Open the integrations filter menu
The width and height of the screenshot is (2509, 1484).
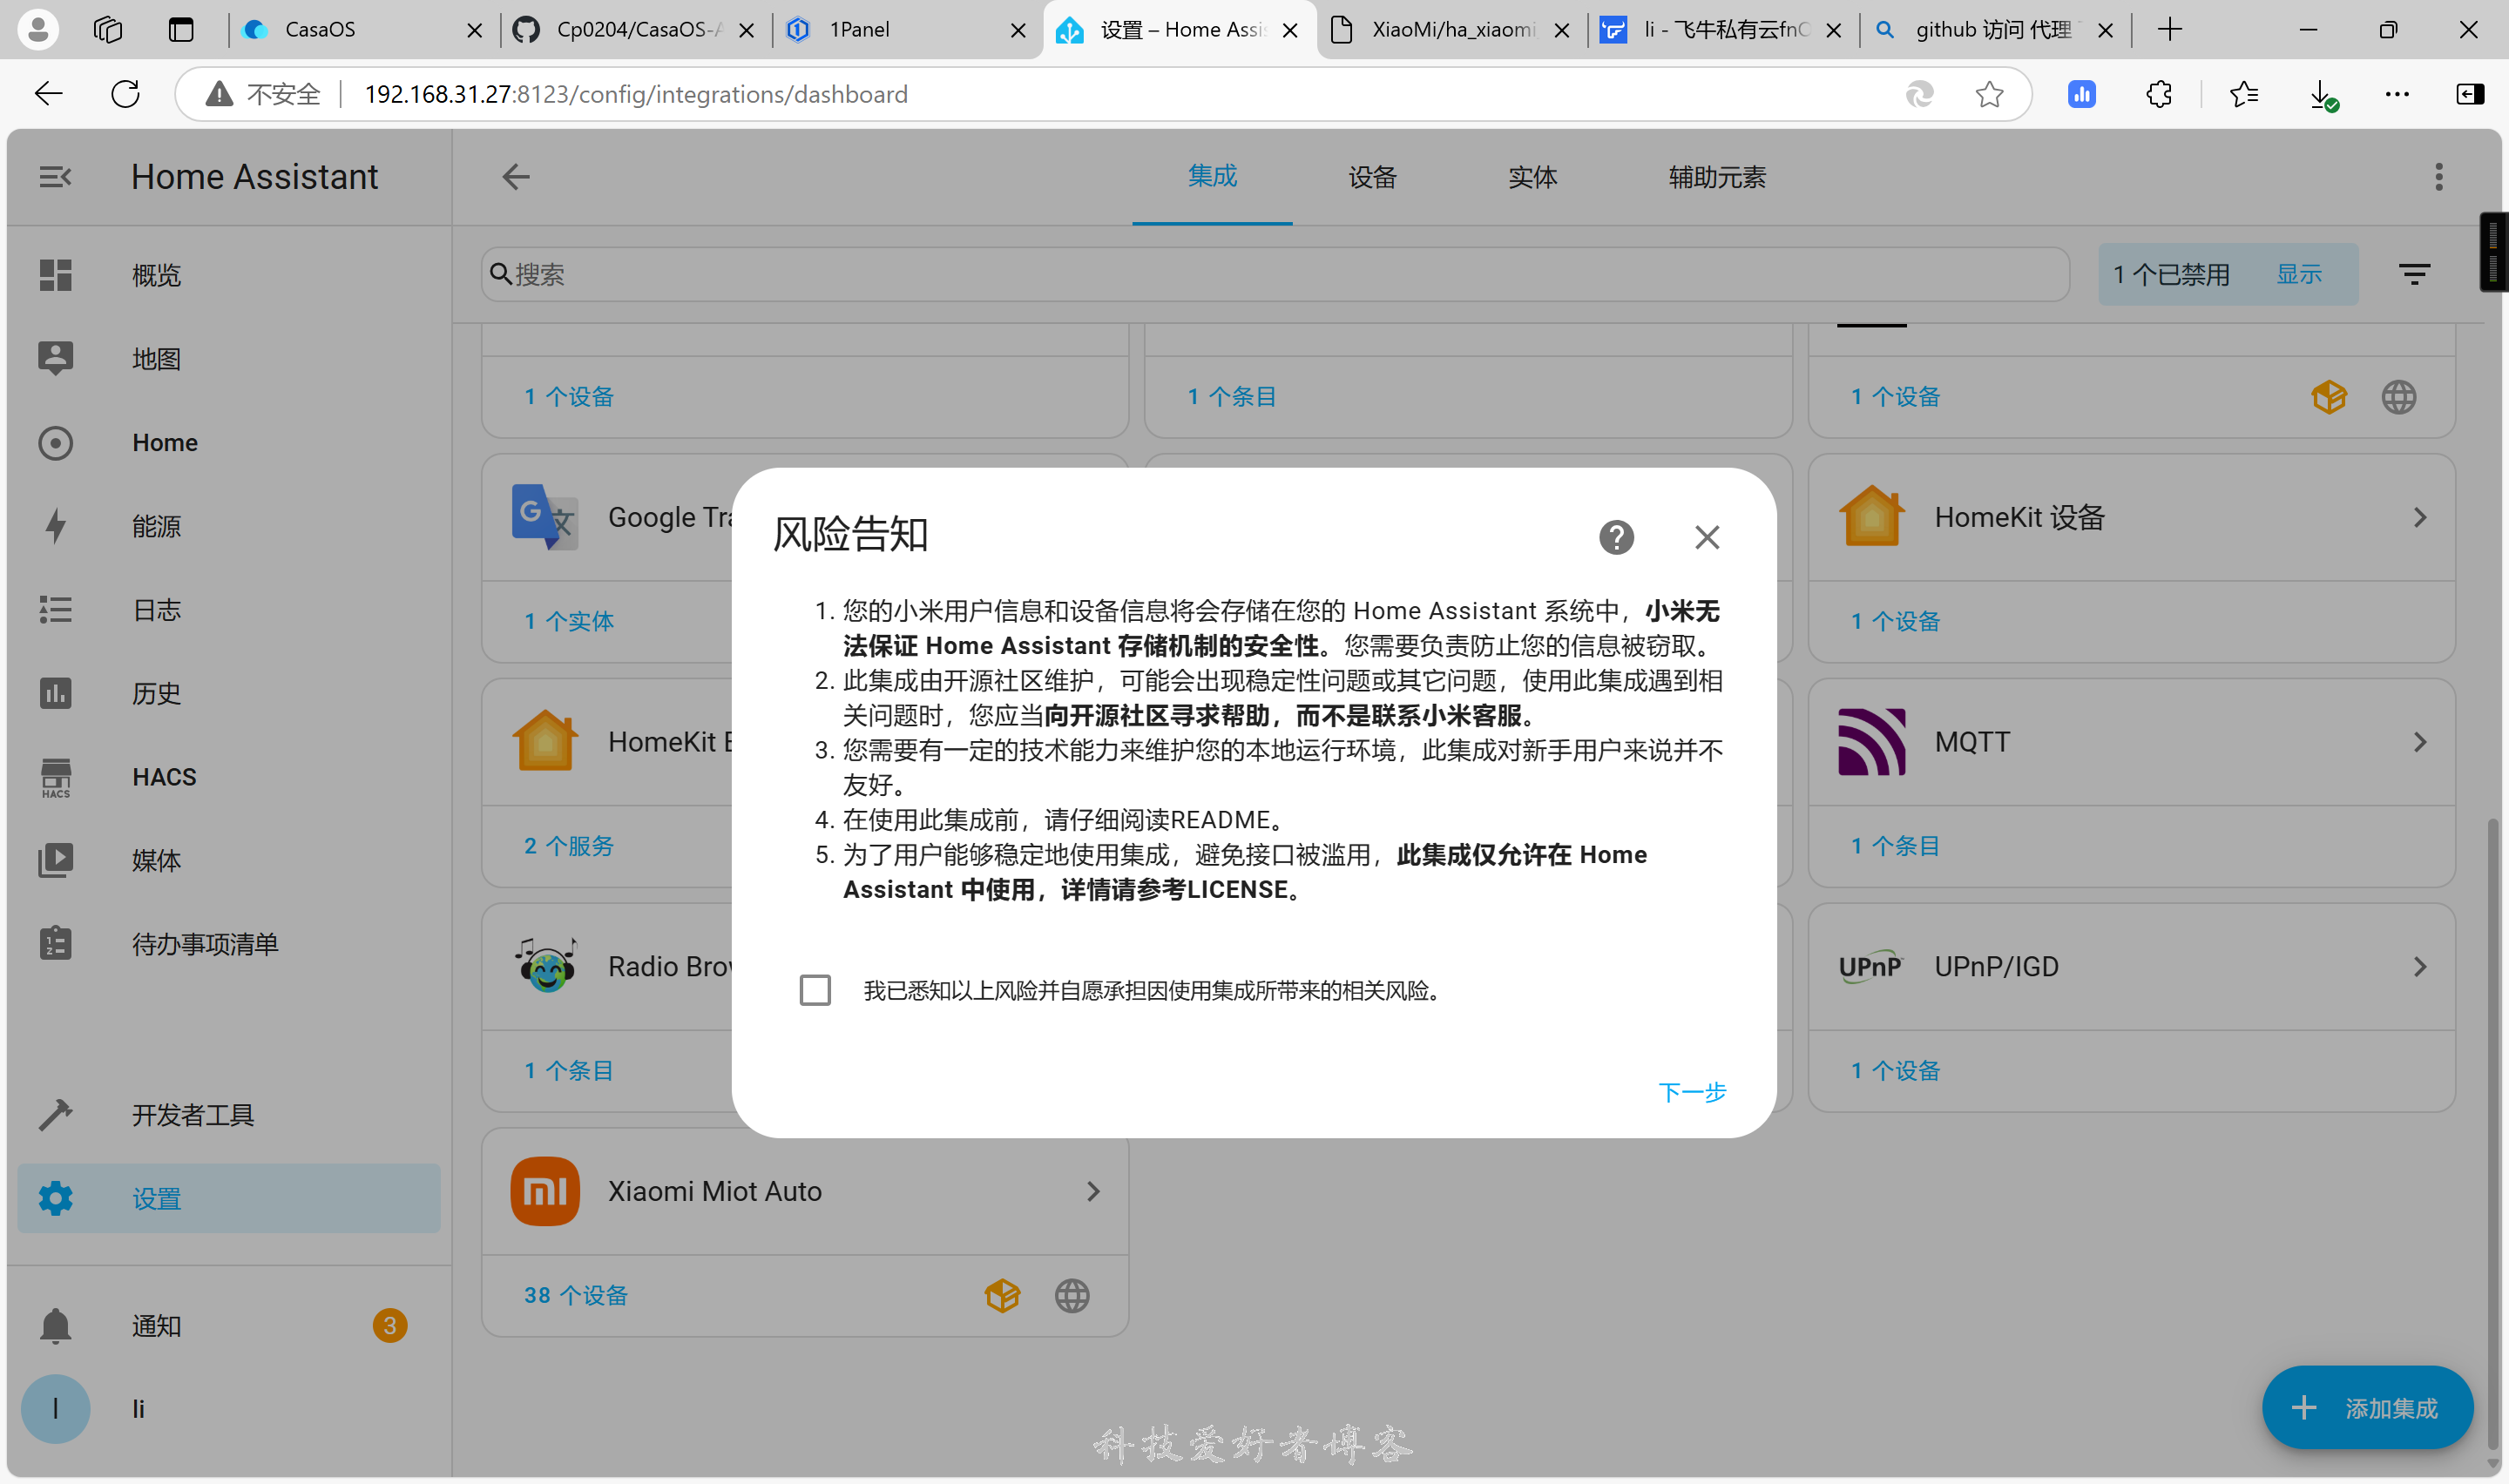(x=2414, y=274)
